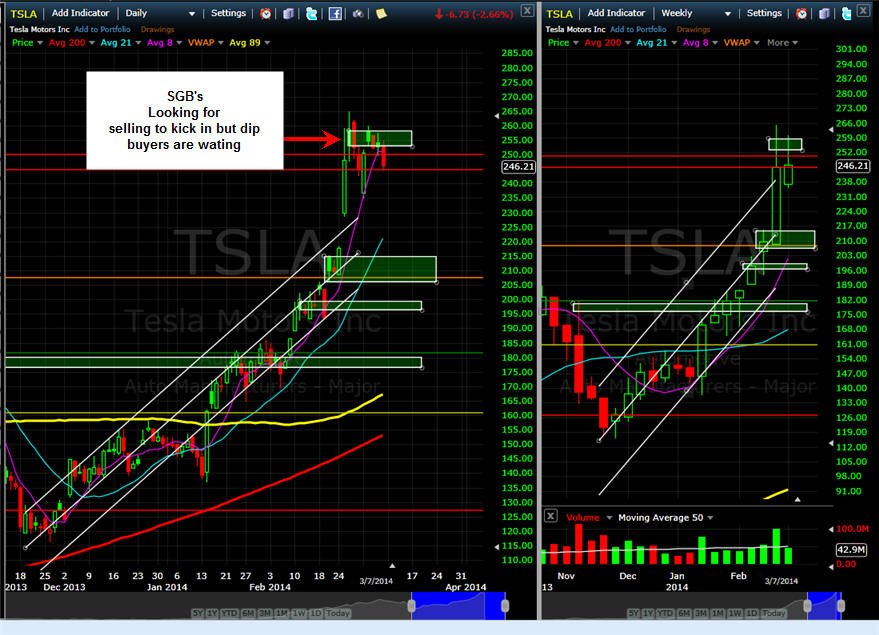Screen dimensions: 879x635
Task: Expand Avg 89 options in Daily chart
Action: 267,43
